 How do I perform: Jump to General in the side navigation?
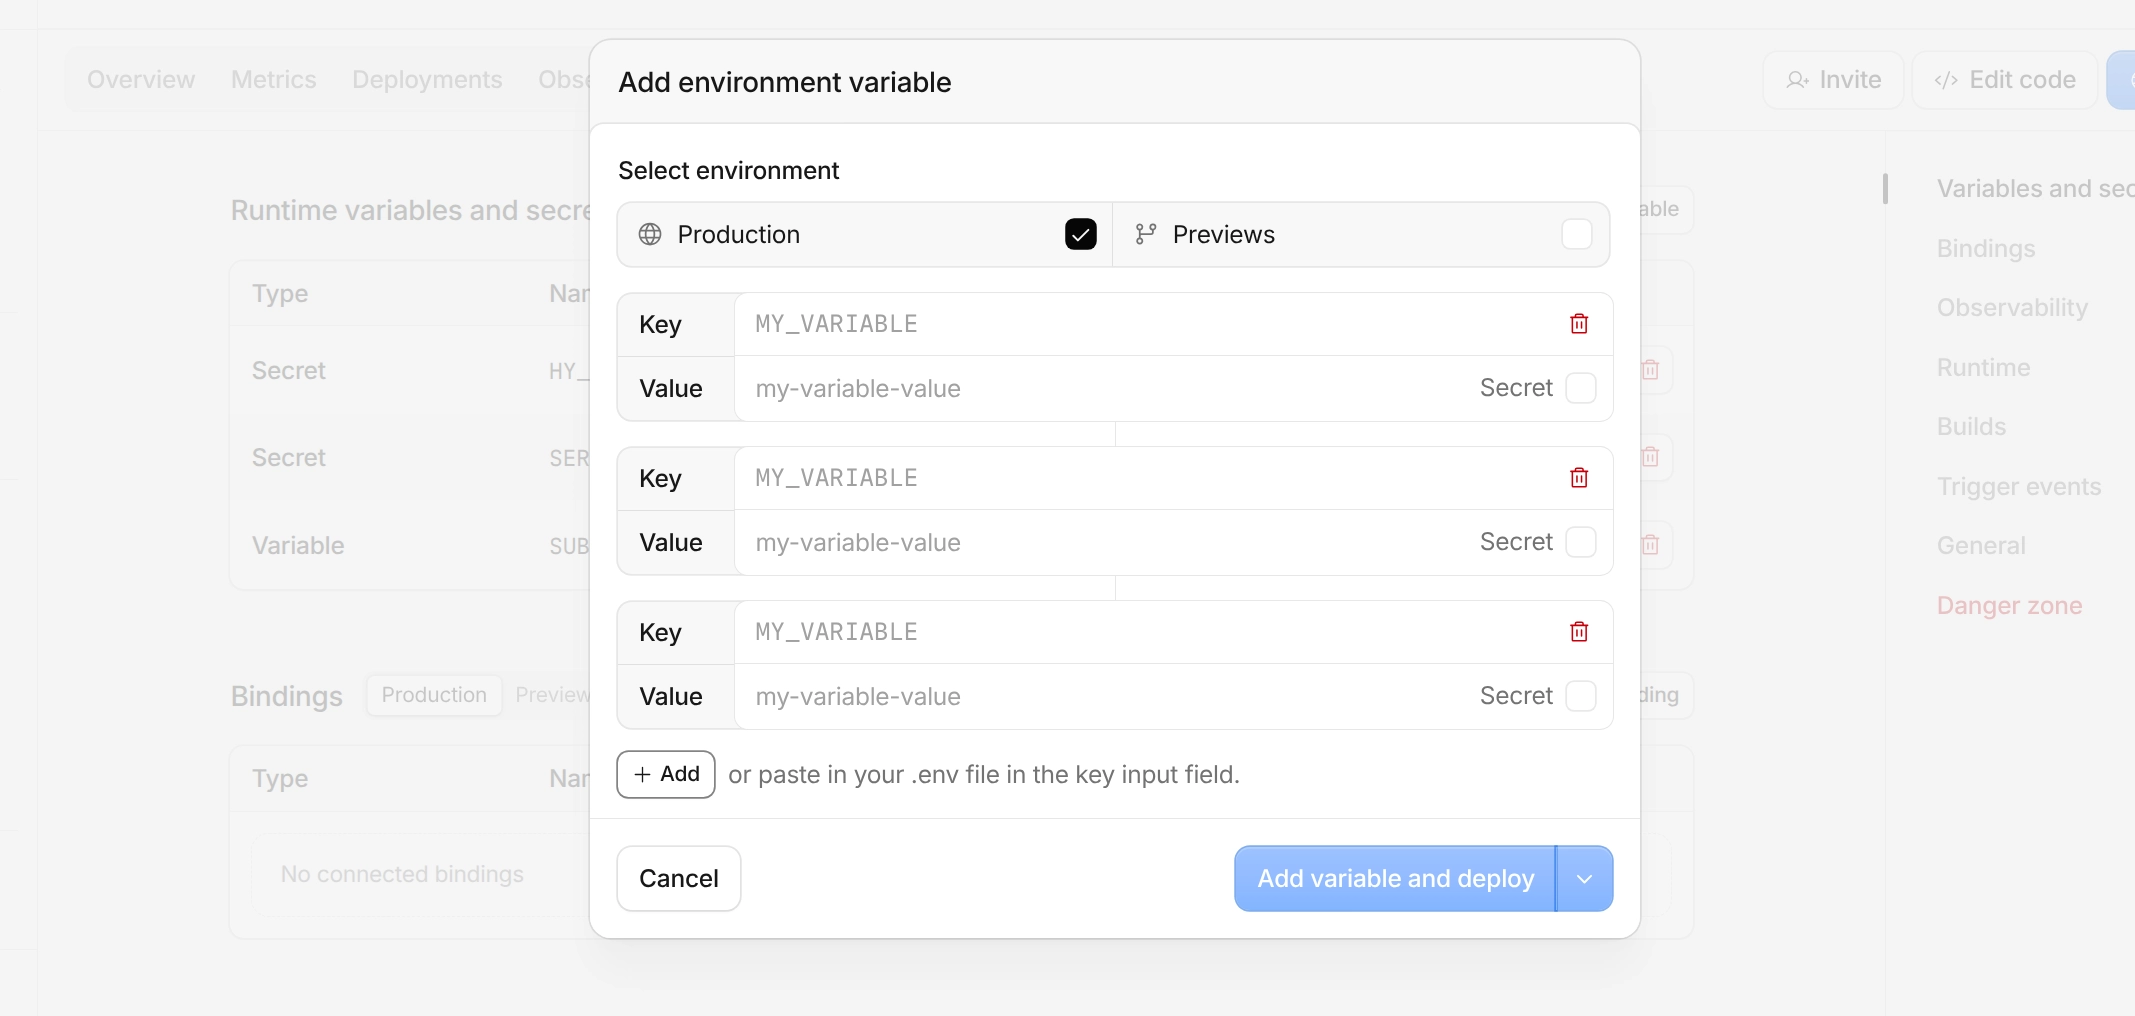pyautogui.click(x=1981, y=546)
